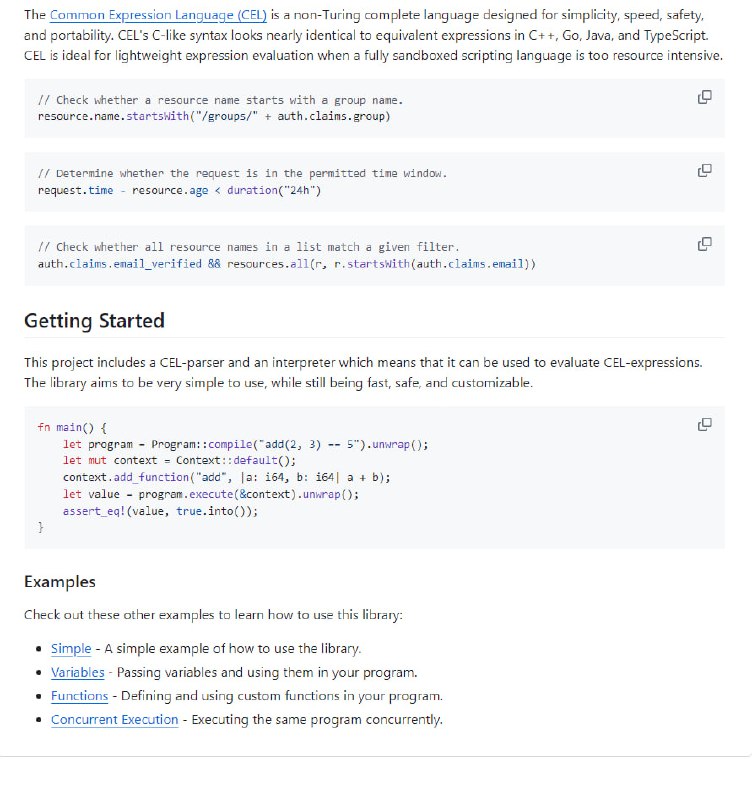Copy the permitted time window code snippet
This screenshot has height=800, width=752.
tap(704, 170)
